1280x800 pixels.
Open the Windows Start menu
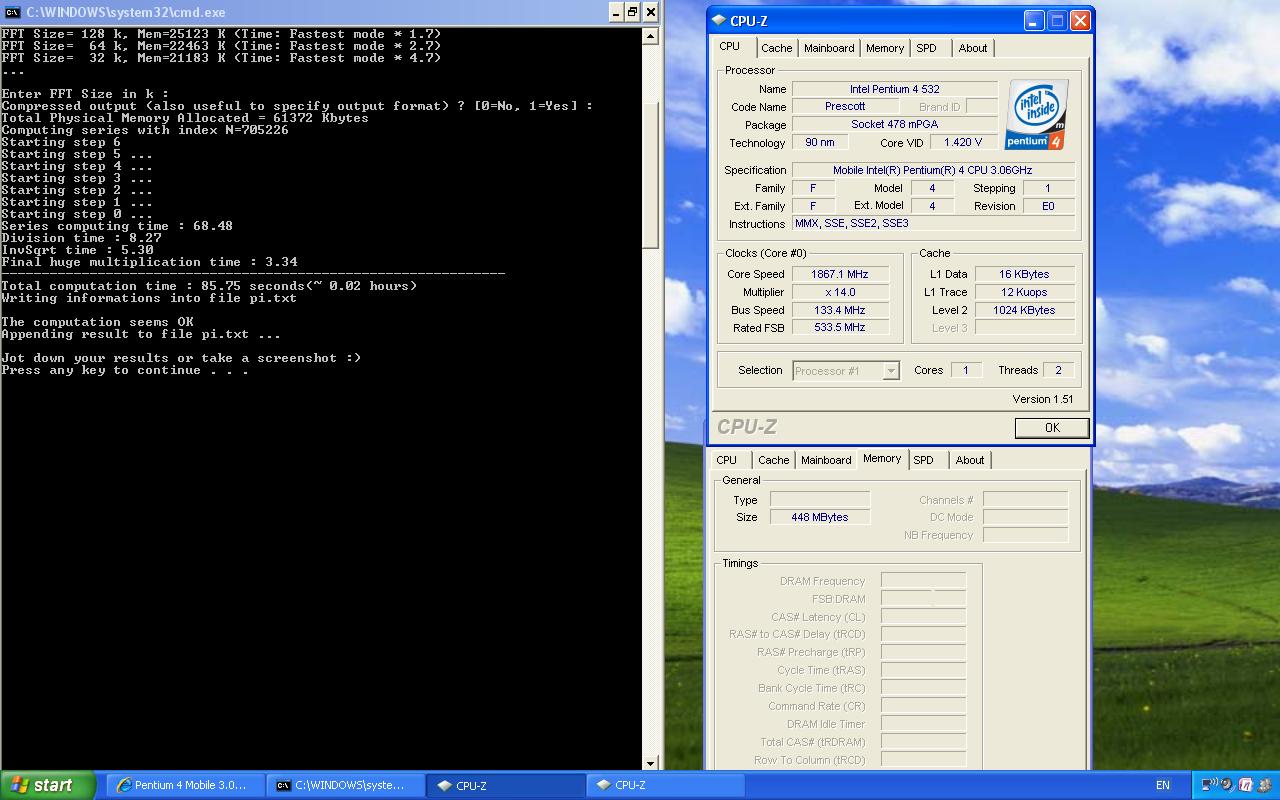point(47,785)
